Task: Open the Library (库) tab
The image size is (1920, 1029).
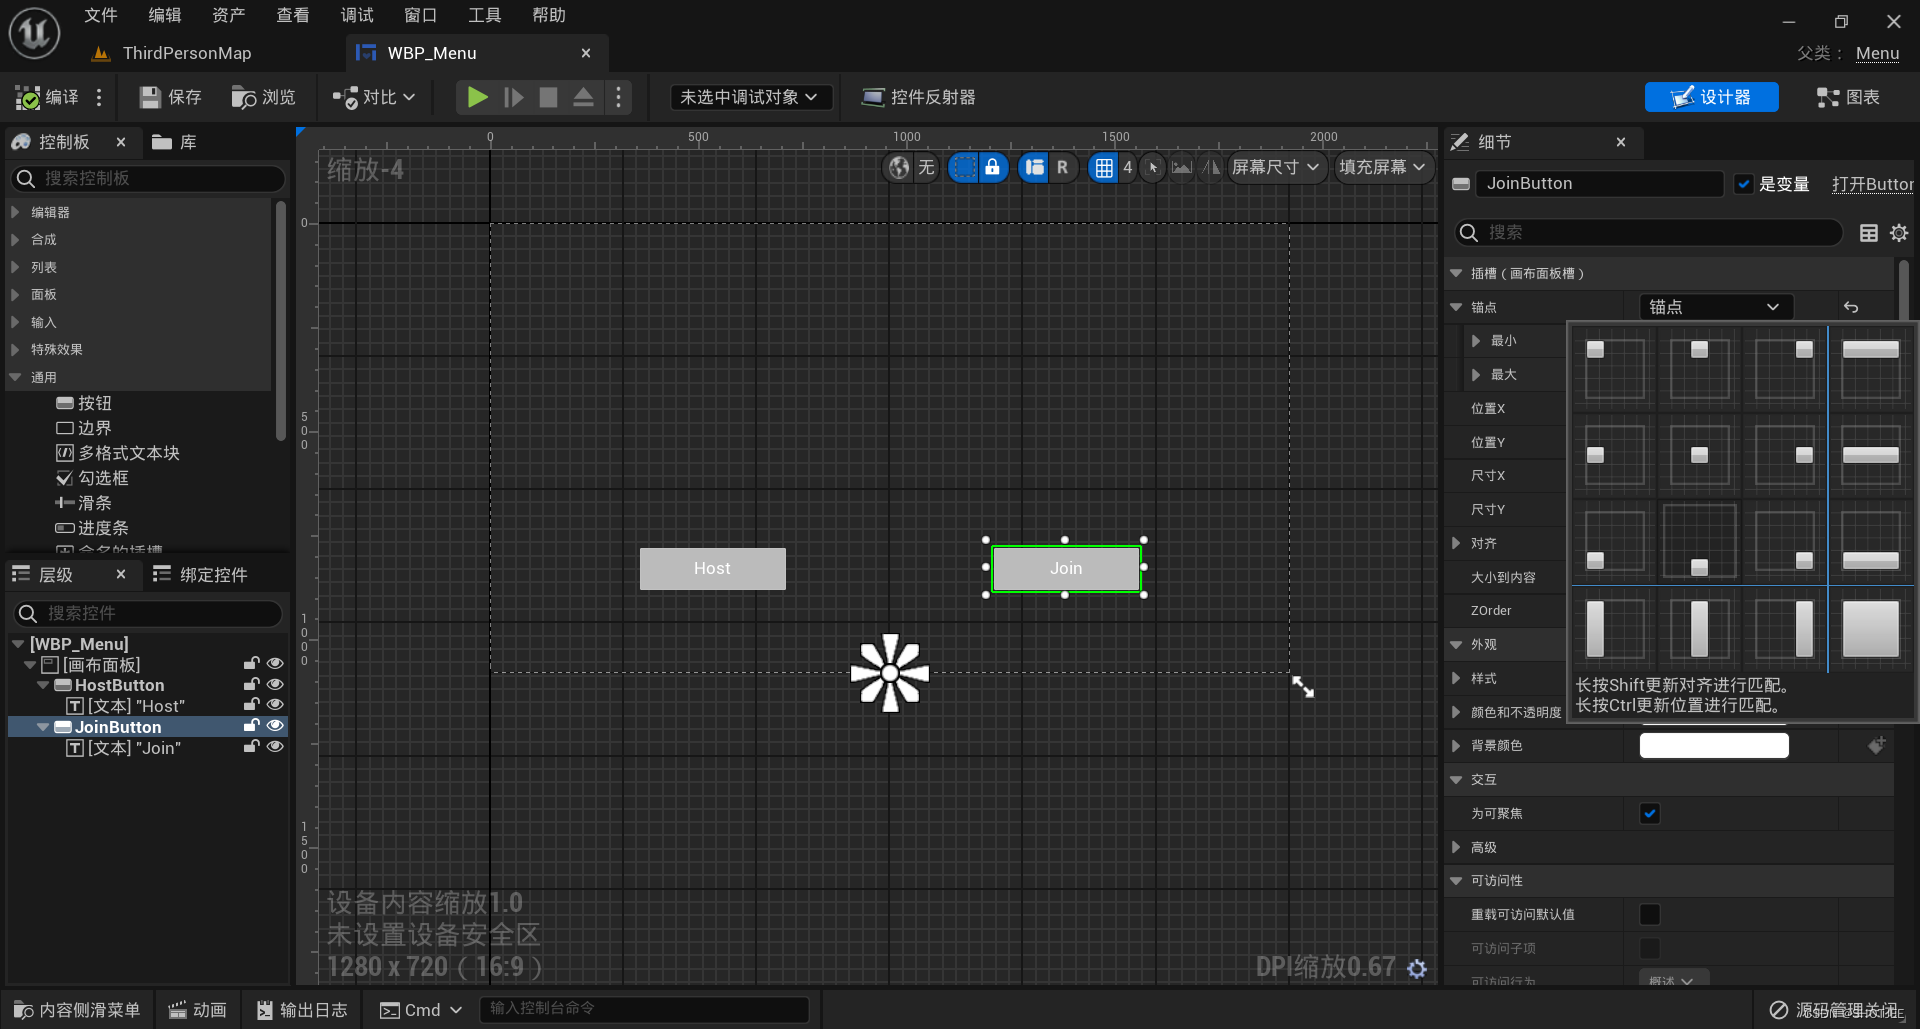Action: click(174, 142)
